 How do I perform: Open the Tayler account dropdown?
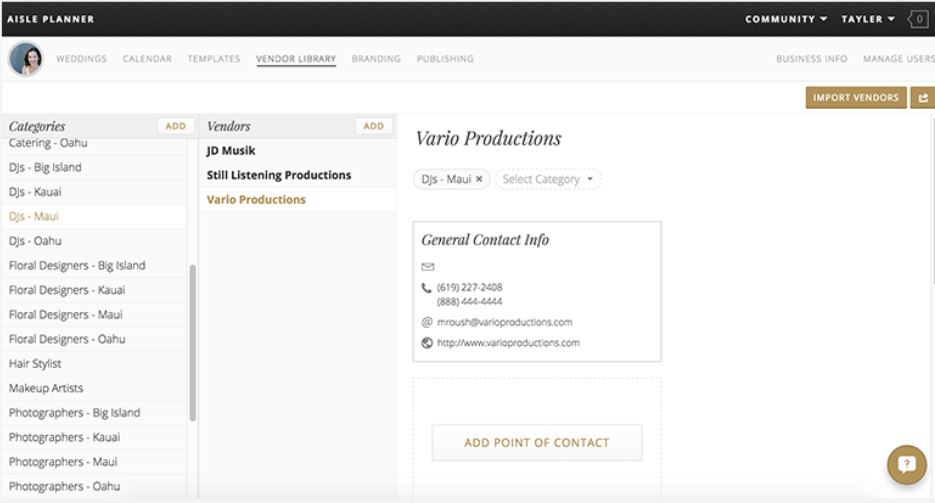click(867, 19)
